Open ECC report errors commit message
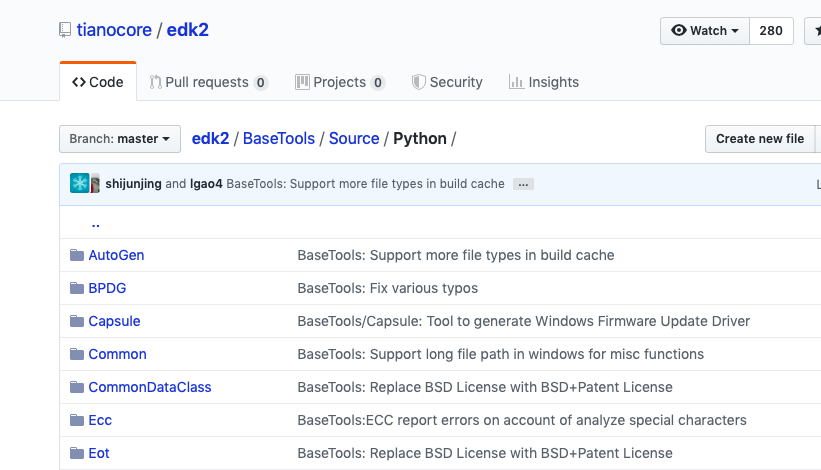 coord(522,420)
